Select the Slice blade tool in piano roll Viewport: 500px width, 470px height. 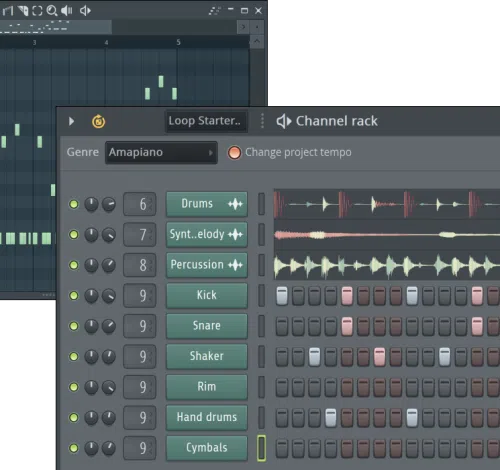pyautogui.click(x=23, y=11)
